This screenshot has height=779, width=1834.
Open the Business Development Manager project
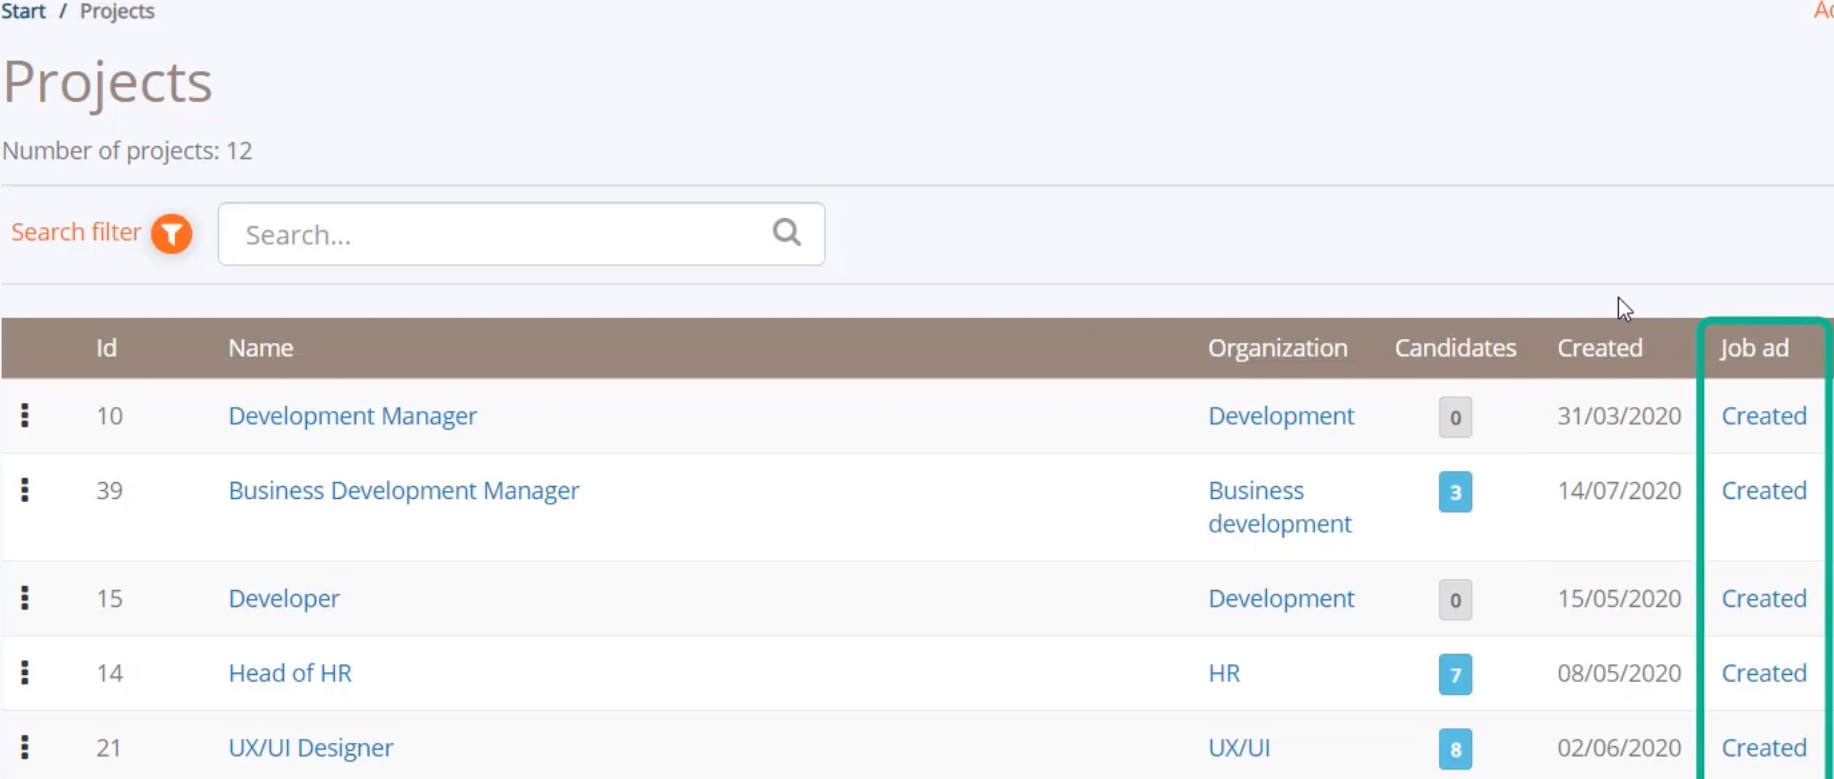404,491
